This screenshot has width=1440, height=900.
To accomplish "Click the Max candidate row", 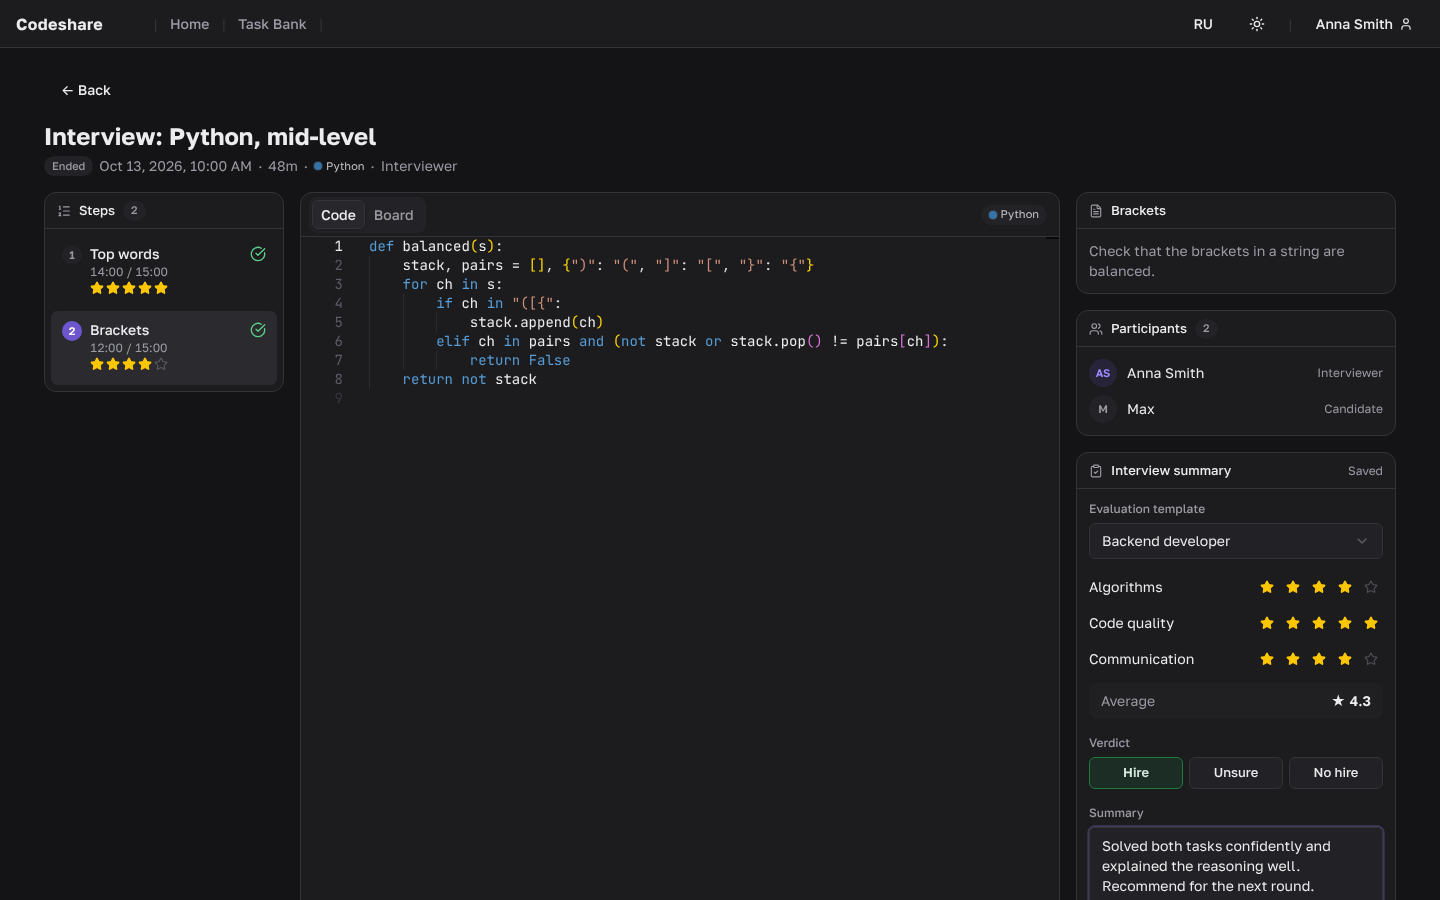I will coord(1236,409).
